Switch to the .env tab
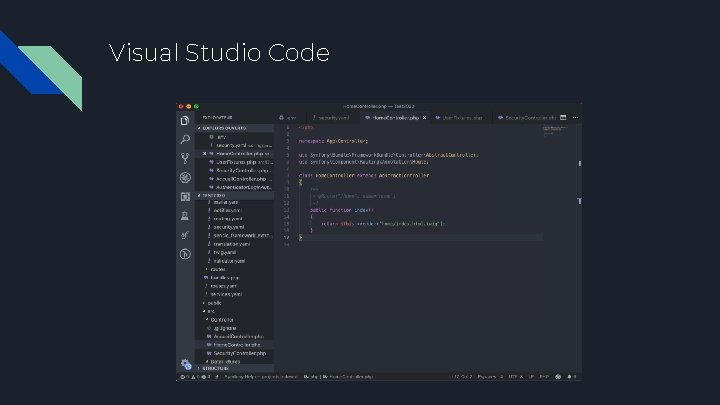 (x=288, y=118)
